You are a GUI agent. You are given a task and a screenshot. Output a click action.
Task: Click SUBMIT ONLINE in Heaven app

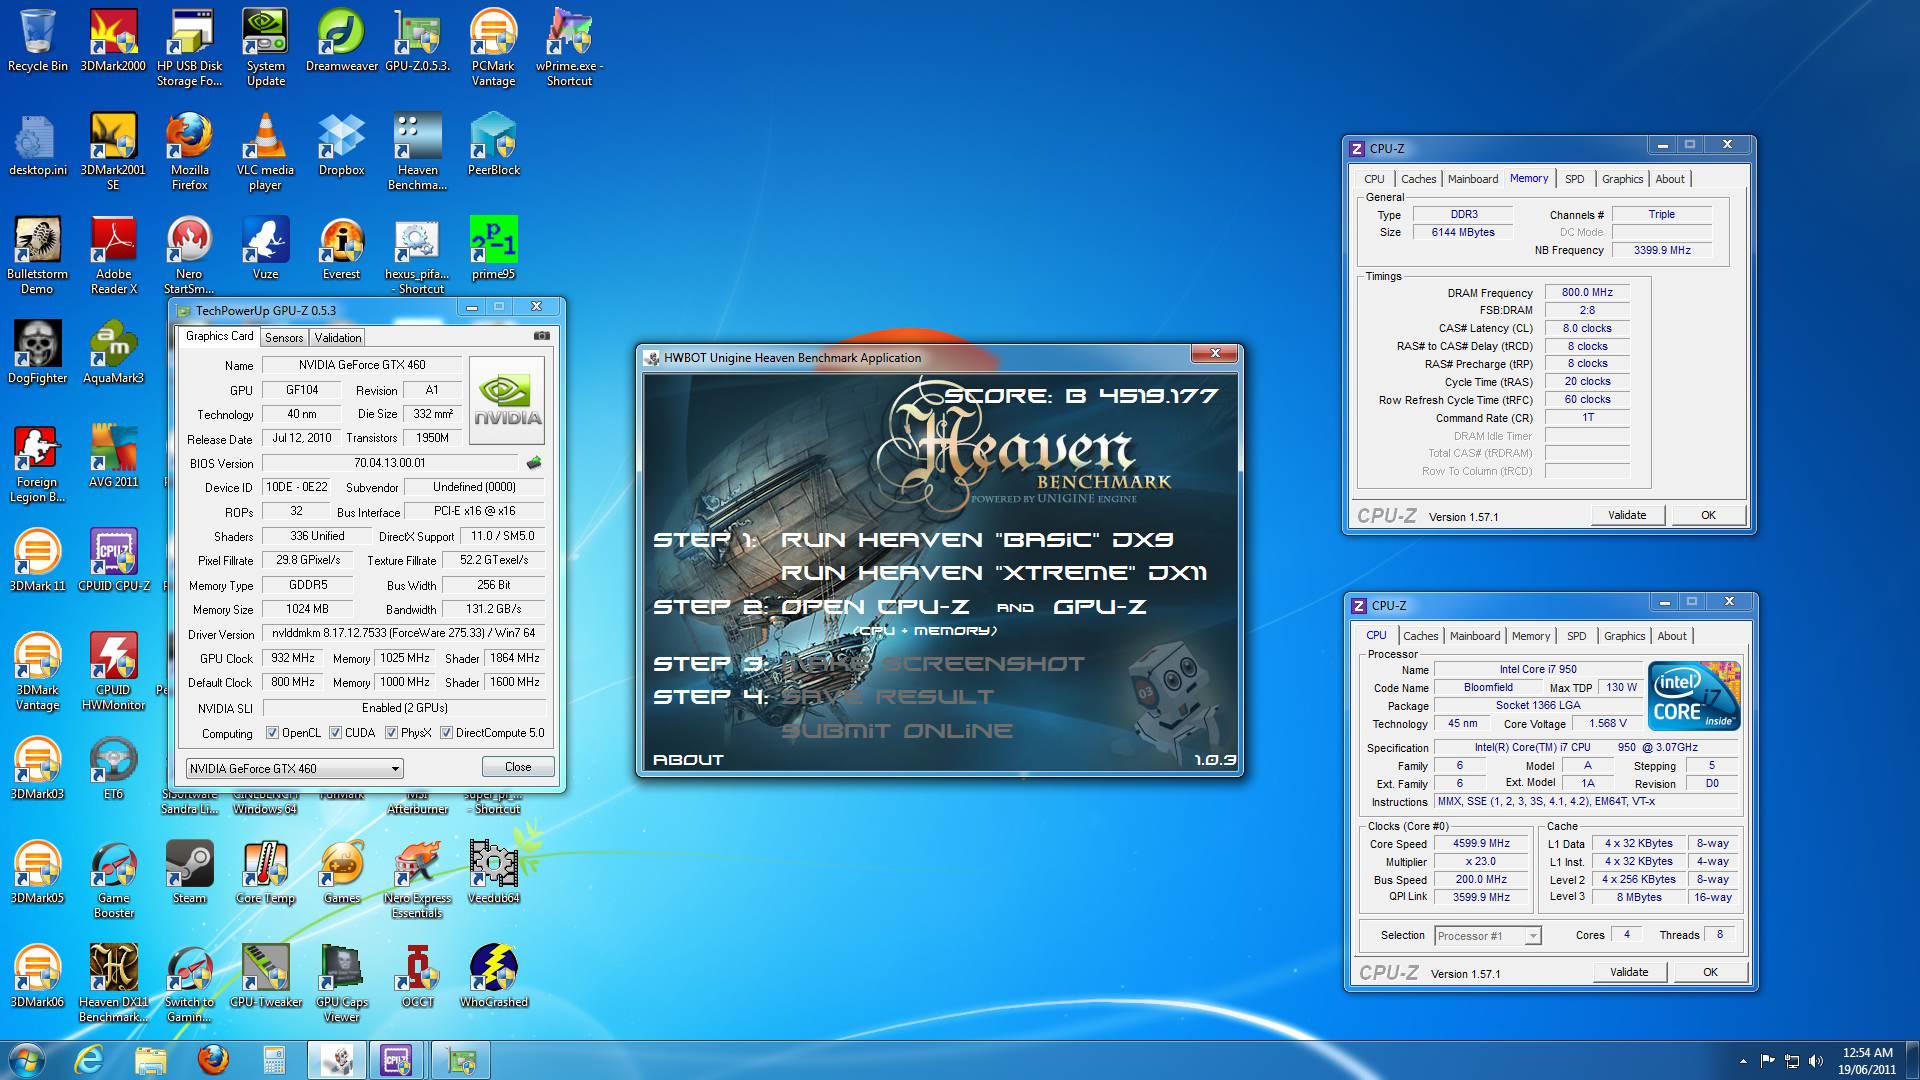(x=897, y=731)
